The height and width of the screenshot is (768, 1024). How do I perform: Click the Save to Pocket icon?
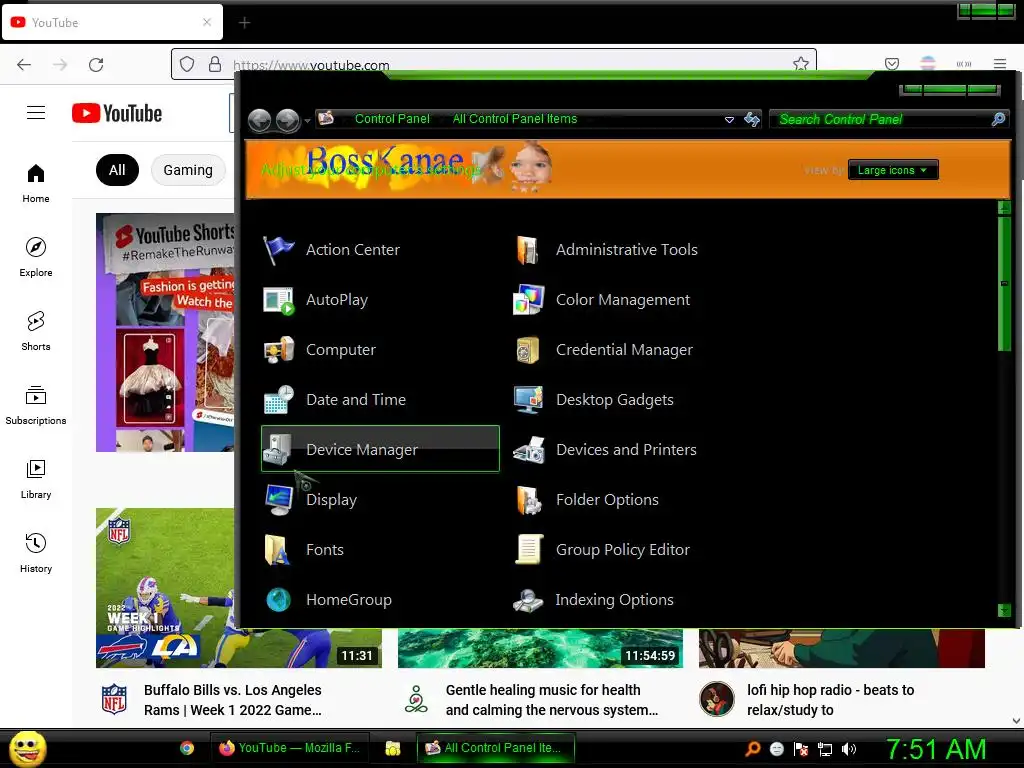[x=891, y=64]
